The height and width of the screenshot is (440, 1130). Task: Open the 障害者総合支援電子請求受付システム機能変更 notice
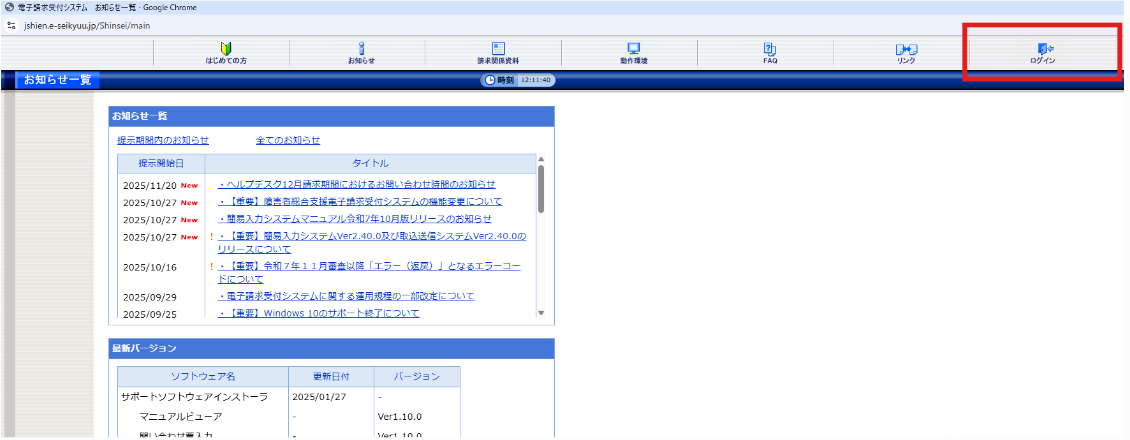tap(360, 201)
